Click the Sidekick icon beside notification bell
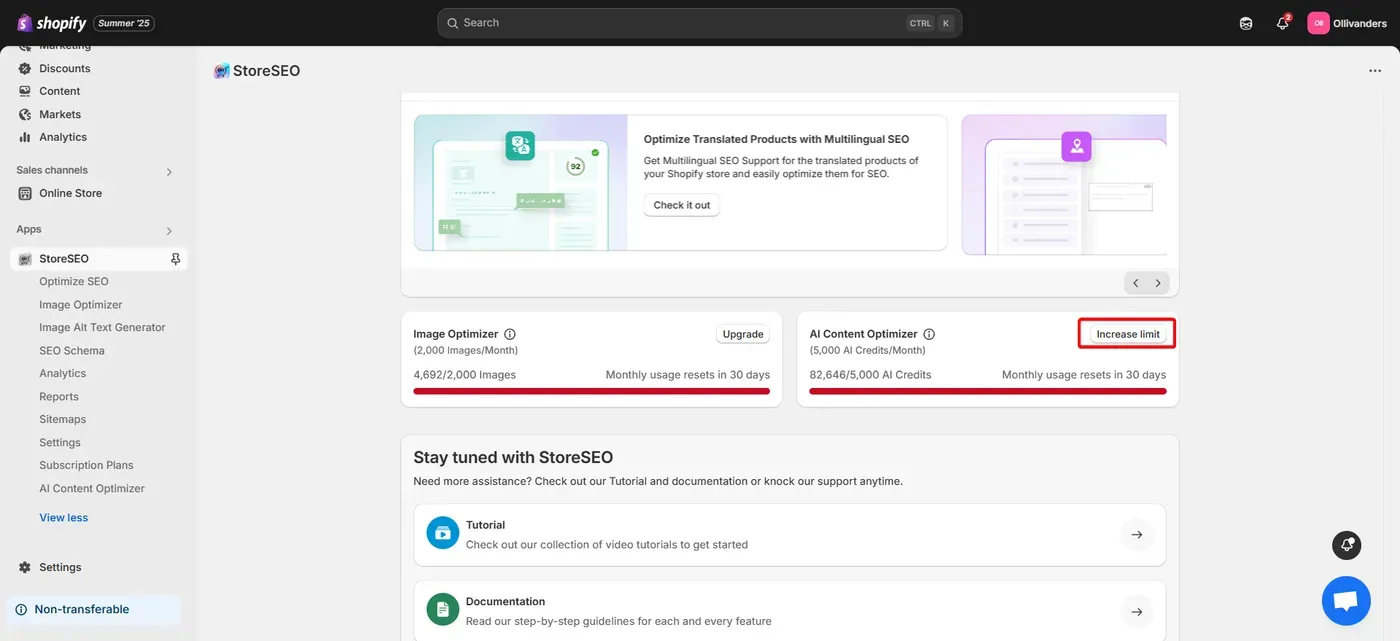Viewport: 1400px width, 641px height. (1246, 23)
